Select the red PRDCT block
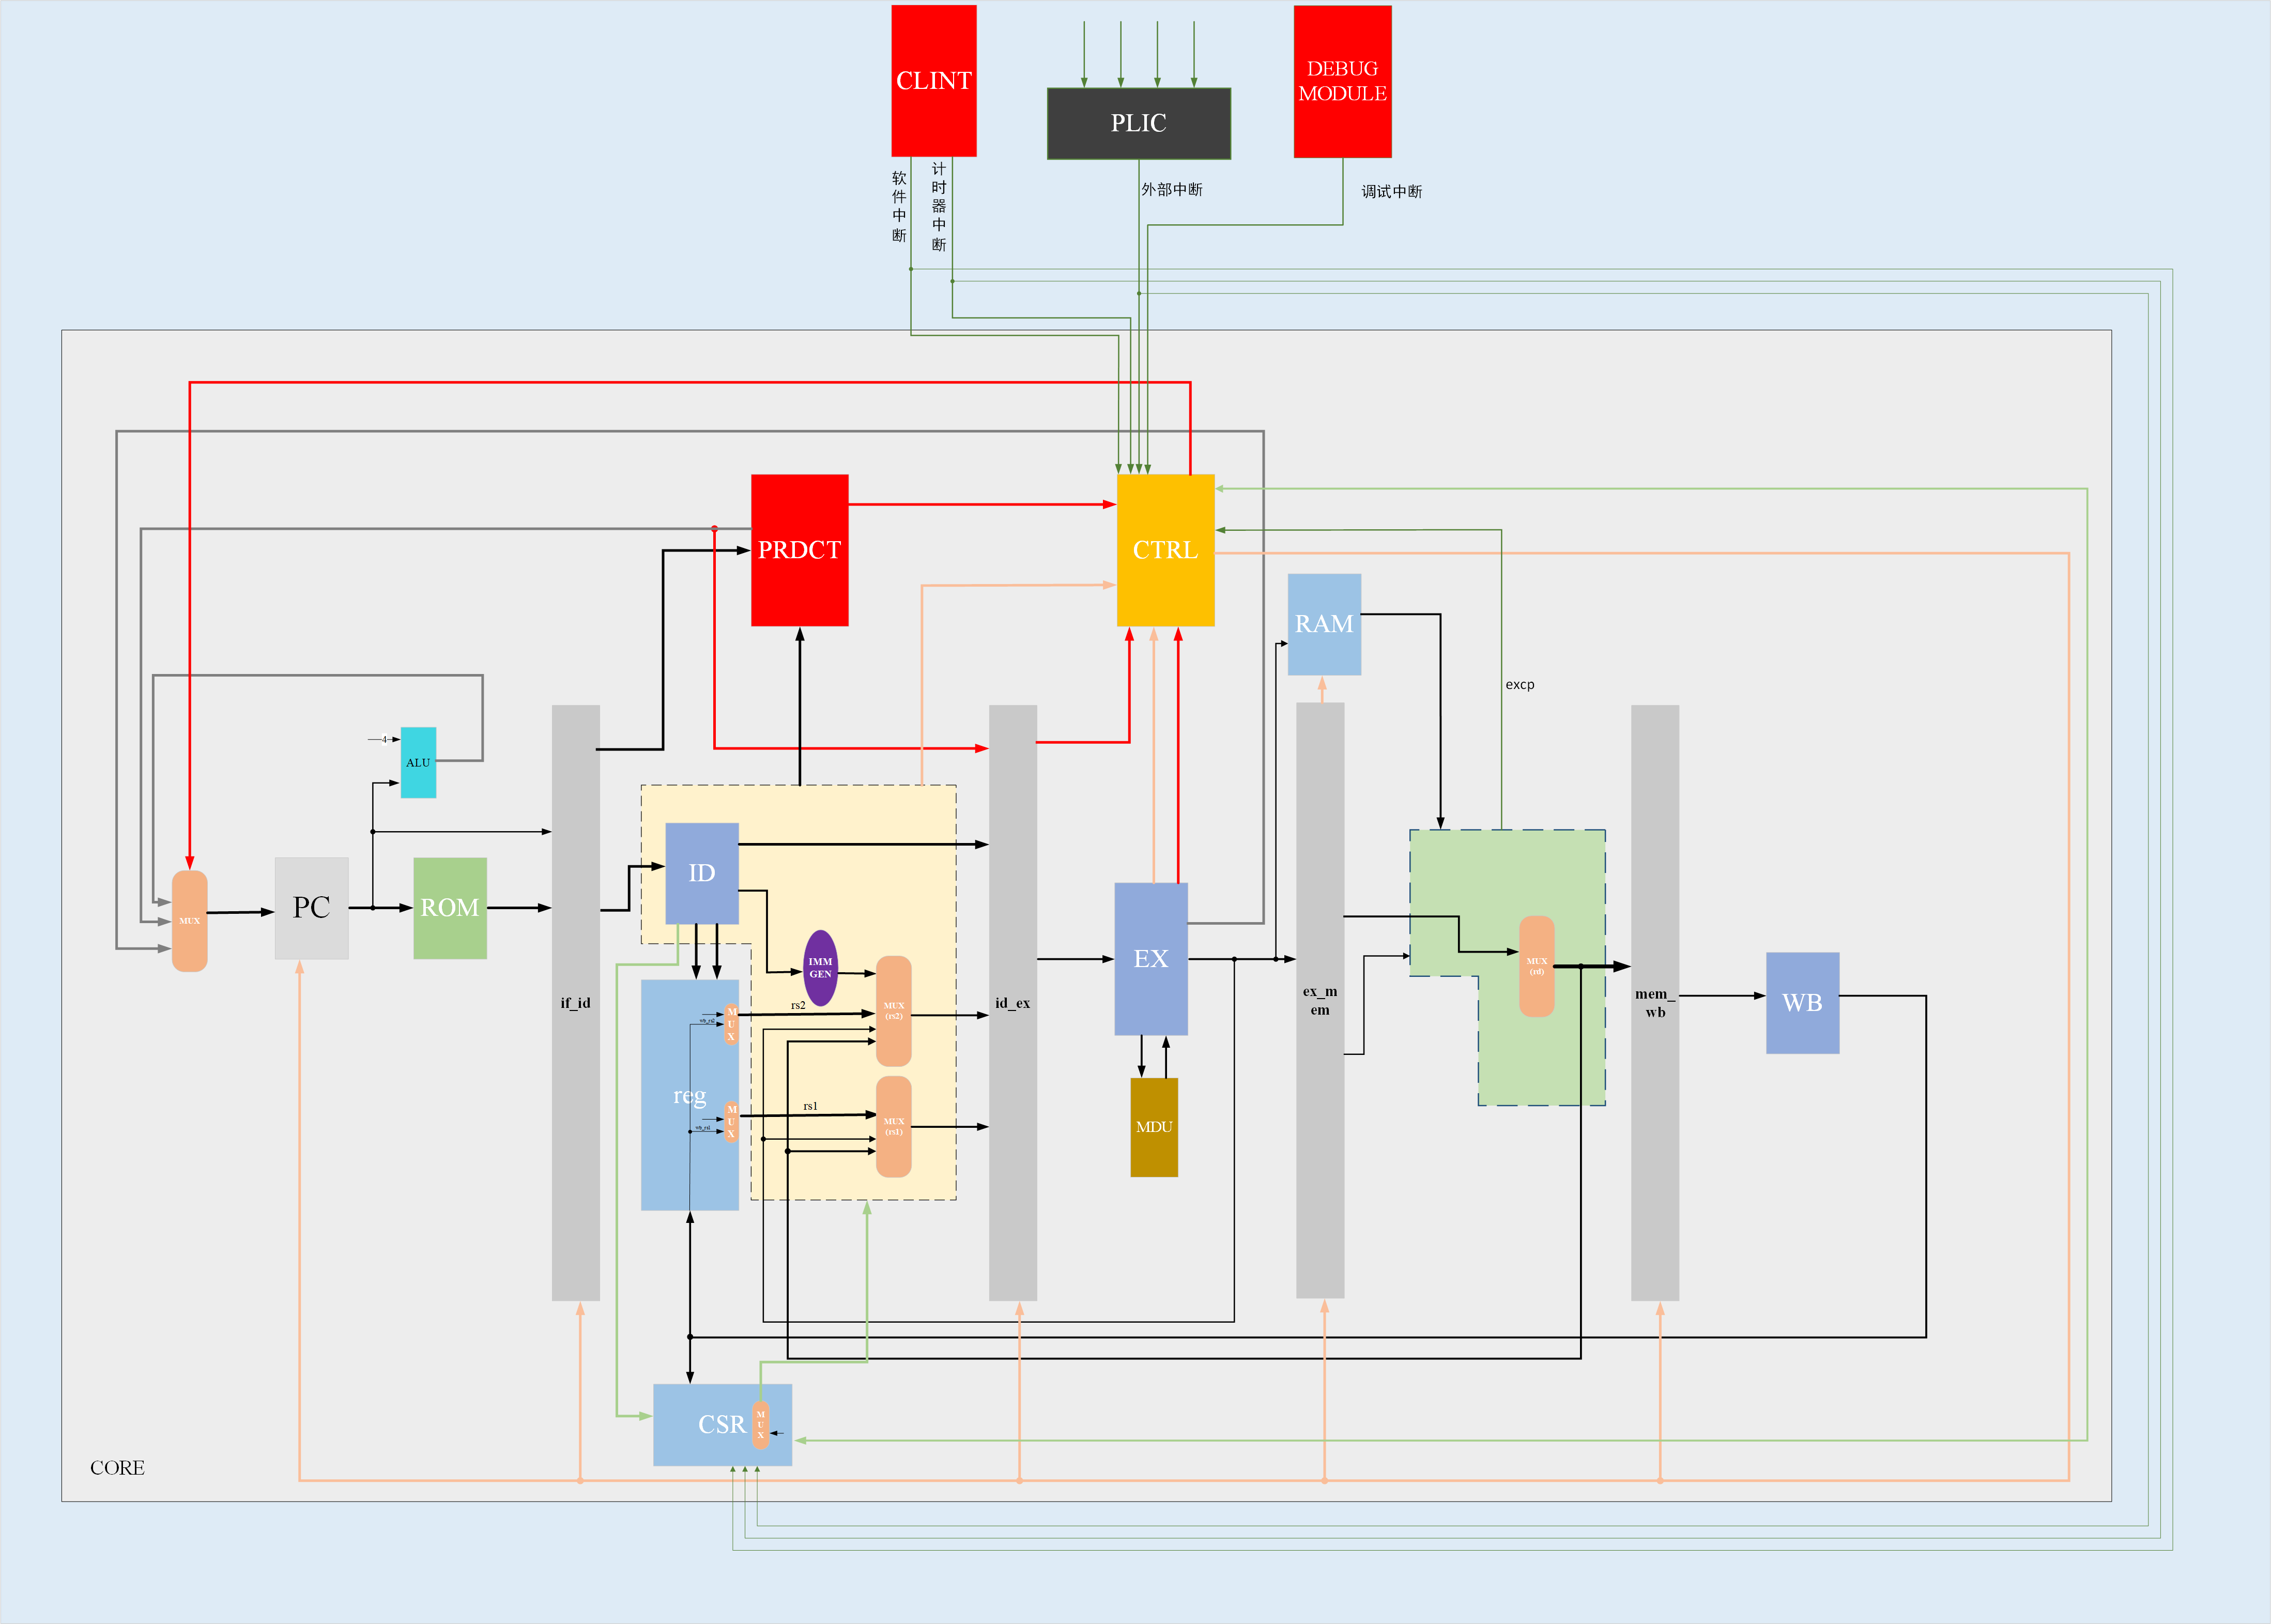2271x1624 pixels. pos(799,550)
